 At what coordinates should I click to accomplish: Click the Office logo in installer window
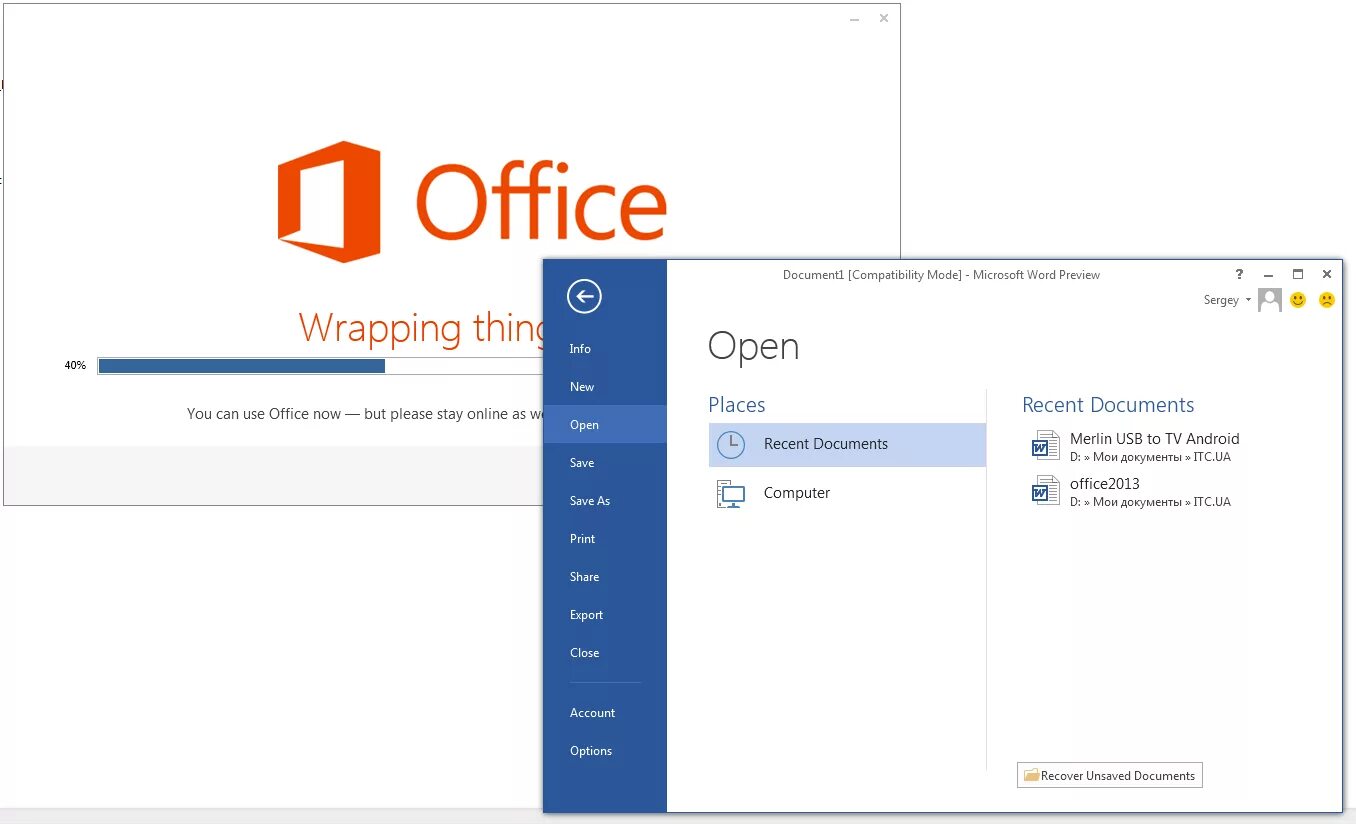coord(472,202)
